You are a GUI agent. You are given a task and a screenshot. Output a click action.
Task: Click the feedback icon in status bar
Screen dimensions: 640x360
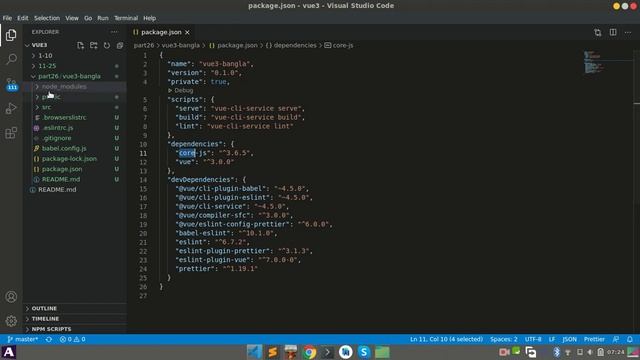coord(616,339)
